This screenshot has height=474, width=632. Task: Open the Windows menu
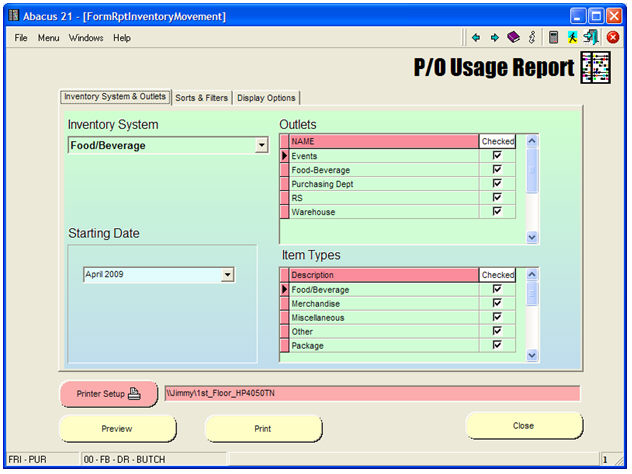[86, 38]
